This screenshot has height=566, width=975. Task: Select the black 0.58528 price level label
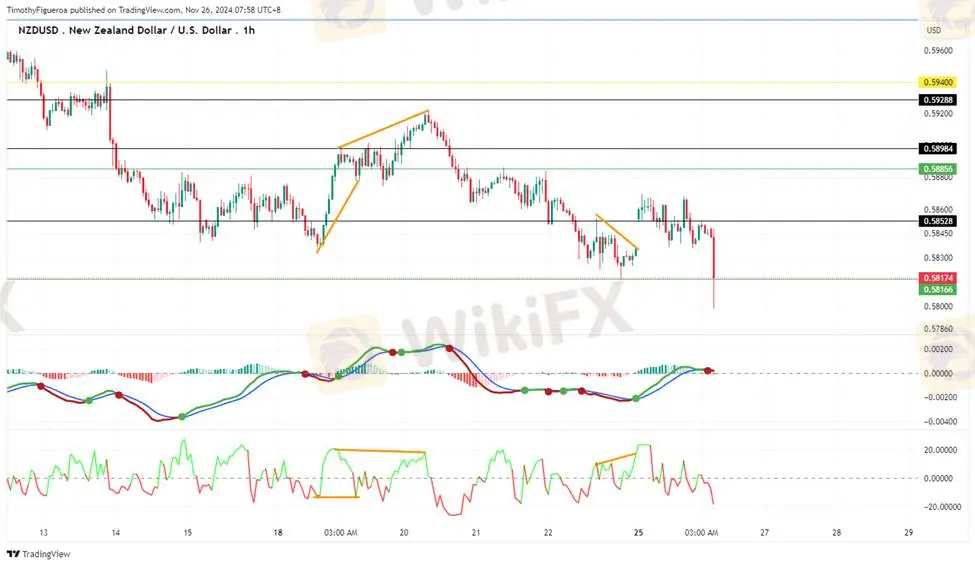[938, 221]
